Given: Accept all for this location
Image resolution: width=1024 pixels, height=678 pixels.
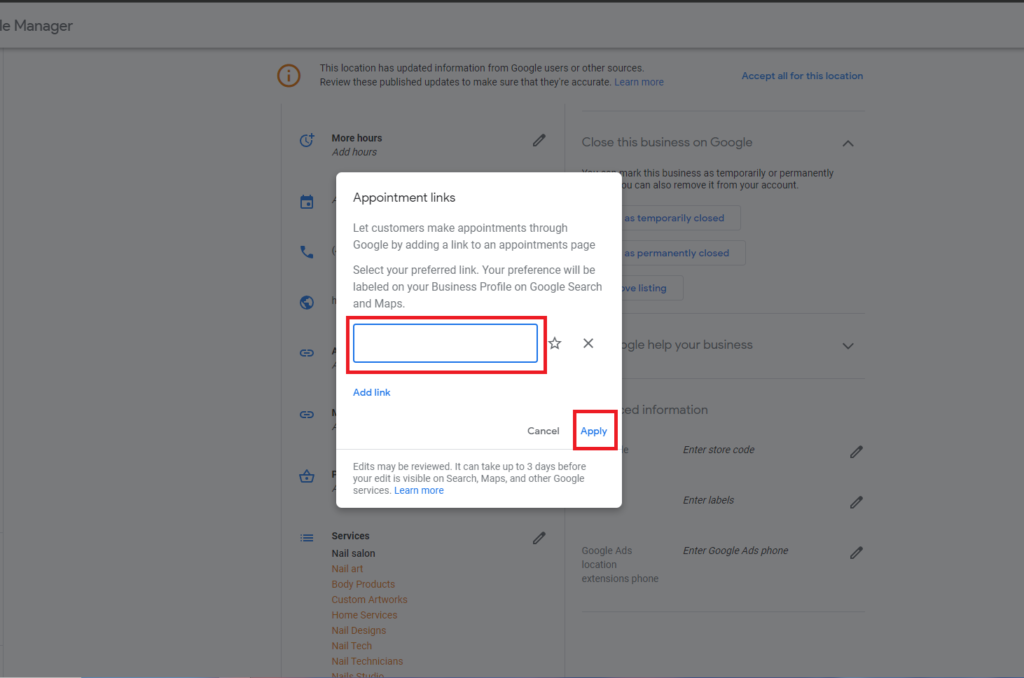Looking at the screenshot, I should [x=802, y=76].
